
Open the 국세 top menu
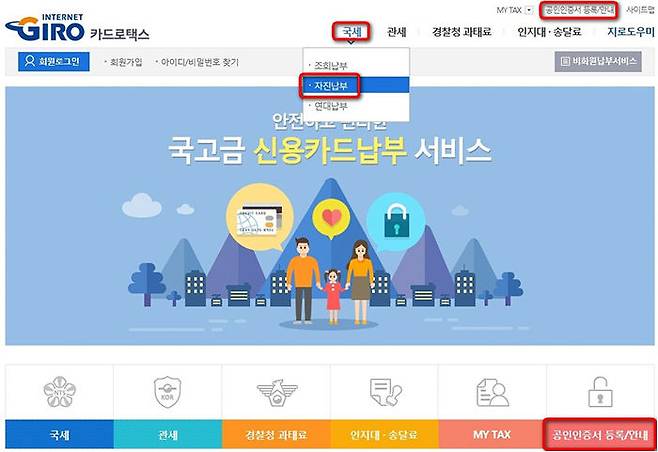click(x=352, y=31)
